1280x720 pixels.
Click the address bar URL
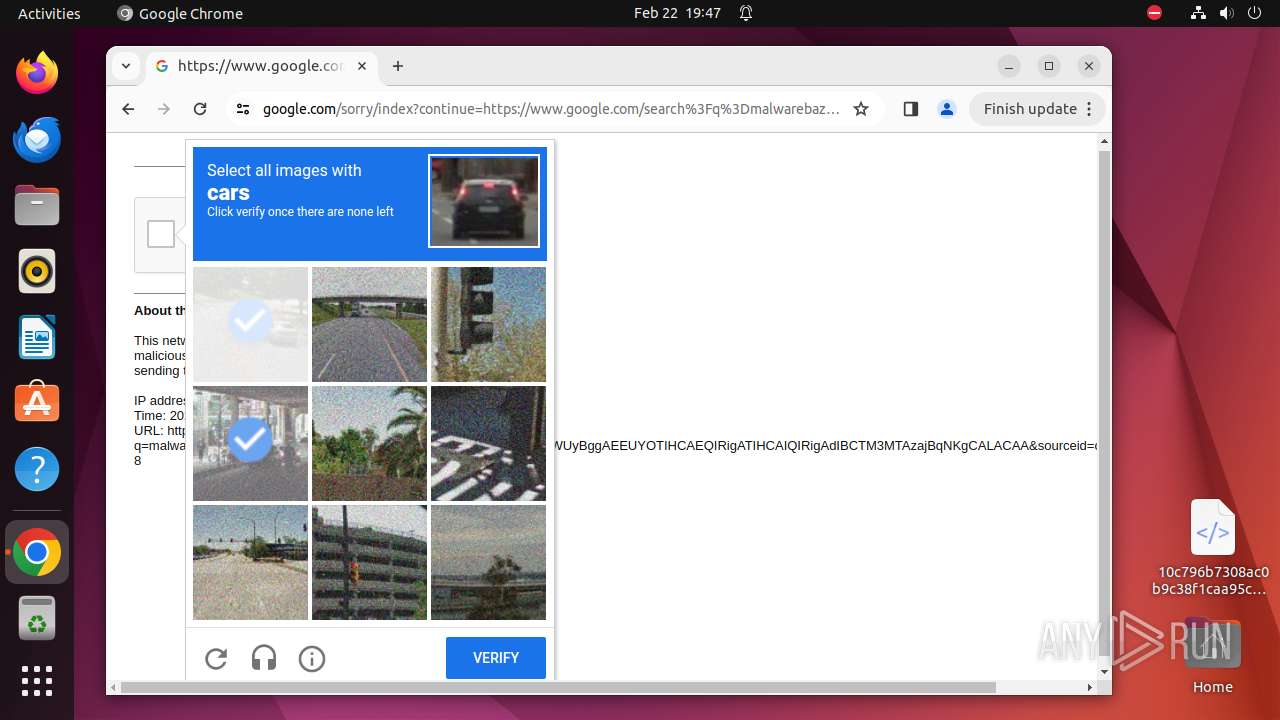coord(551,109)
